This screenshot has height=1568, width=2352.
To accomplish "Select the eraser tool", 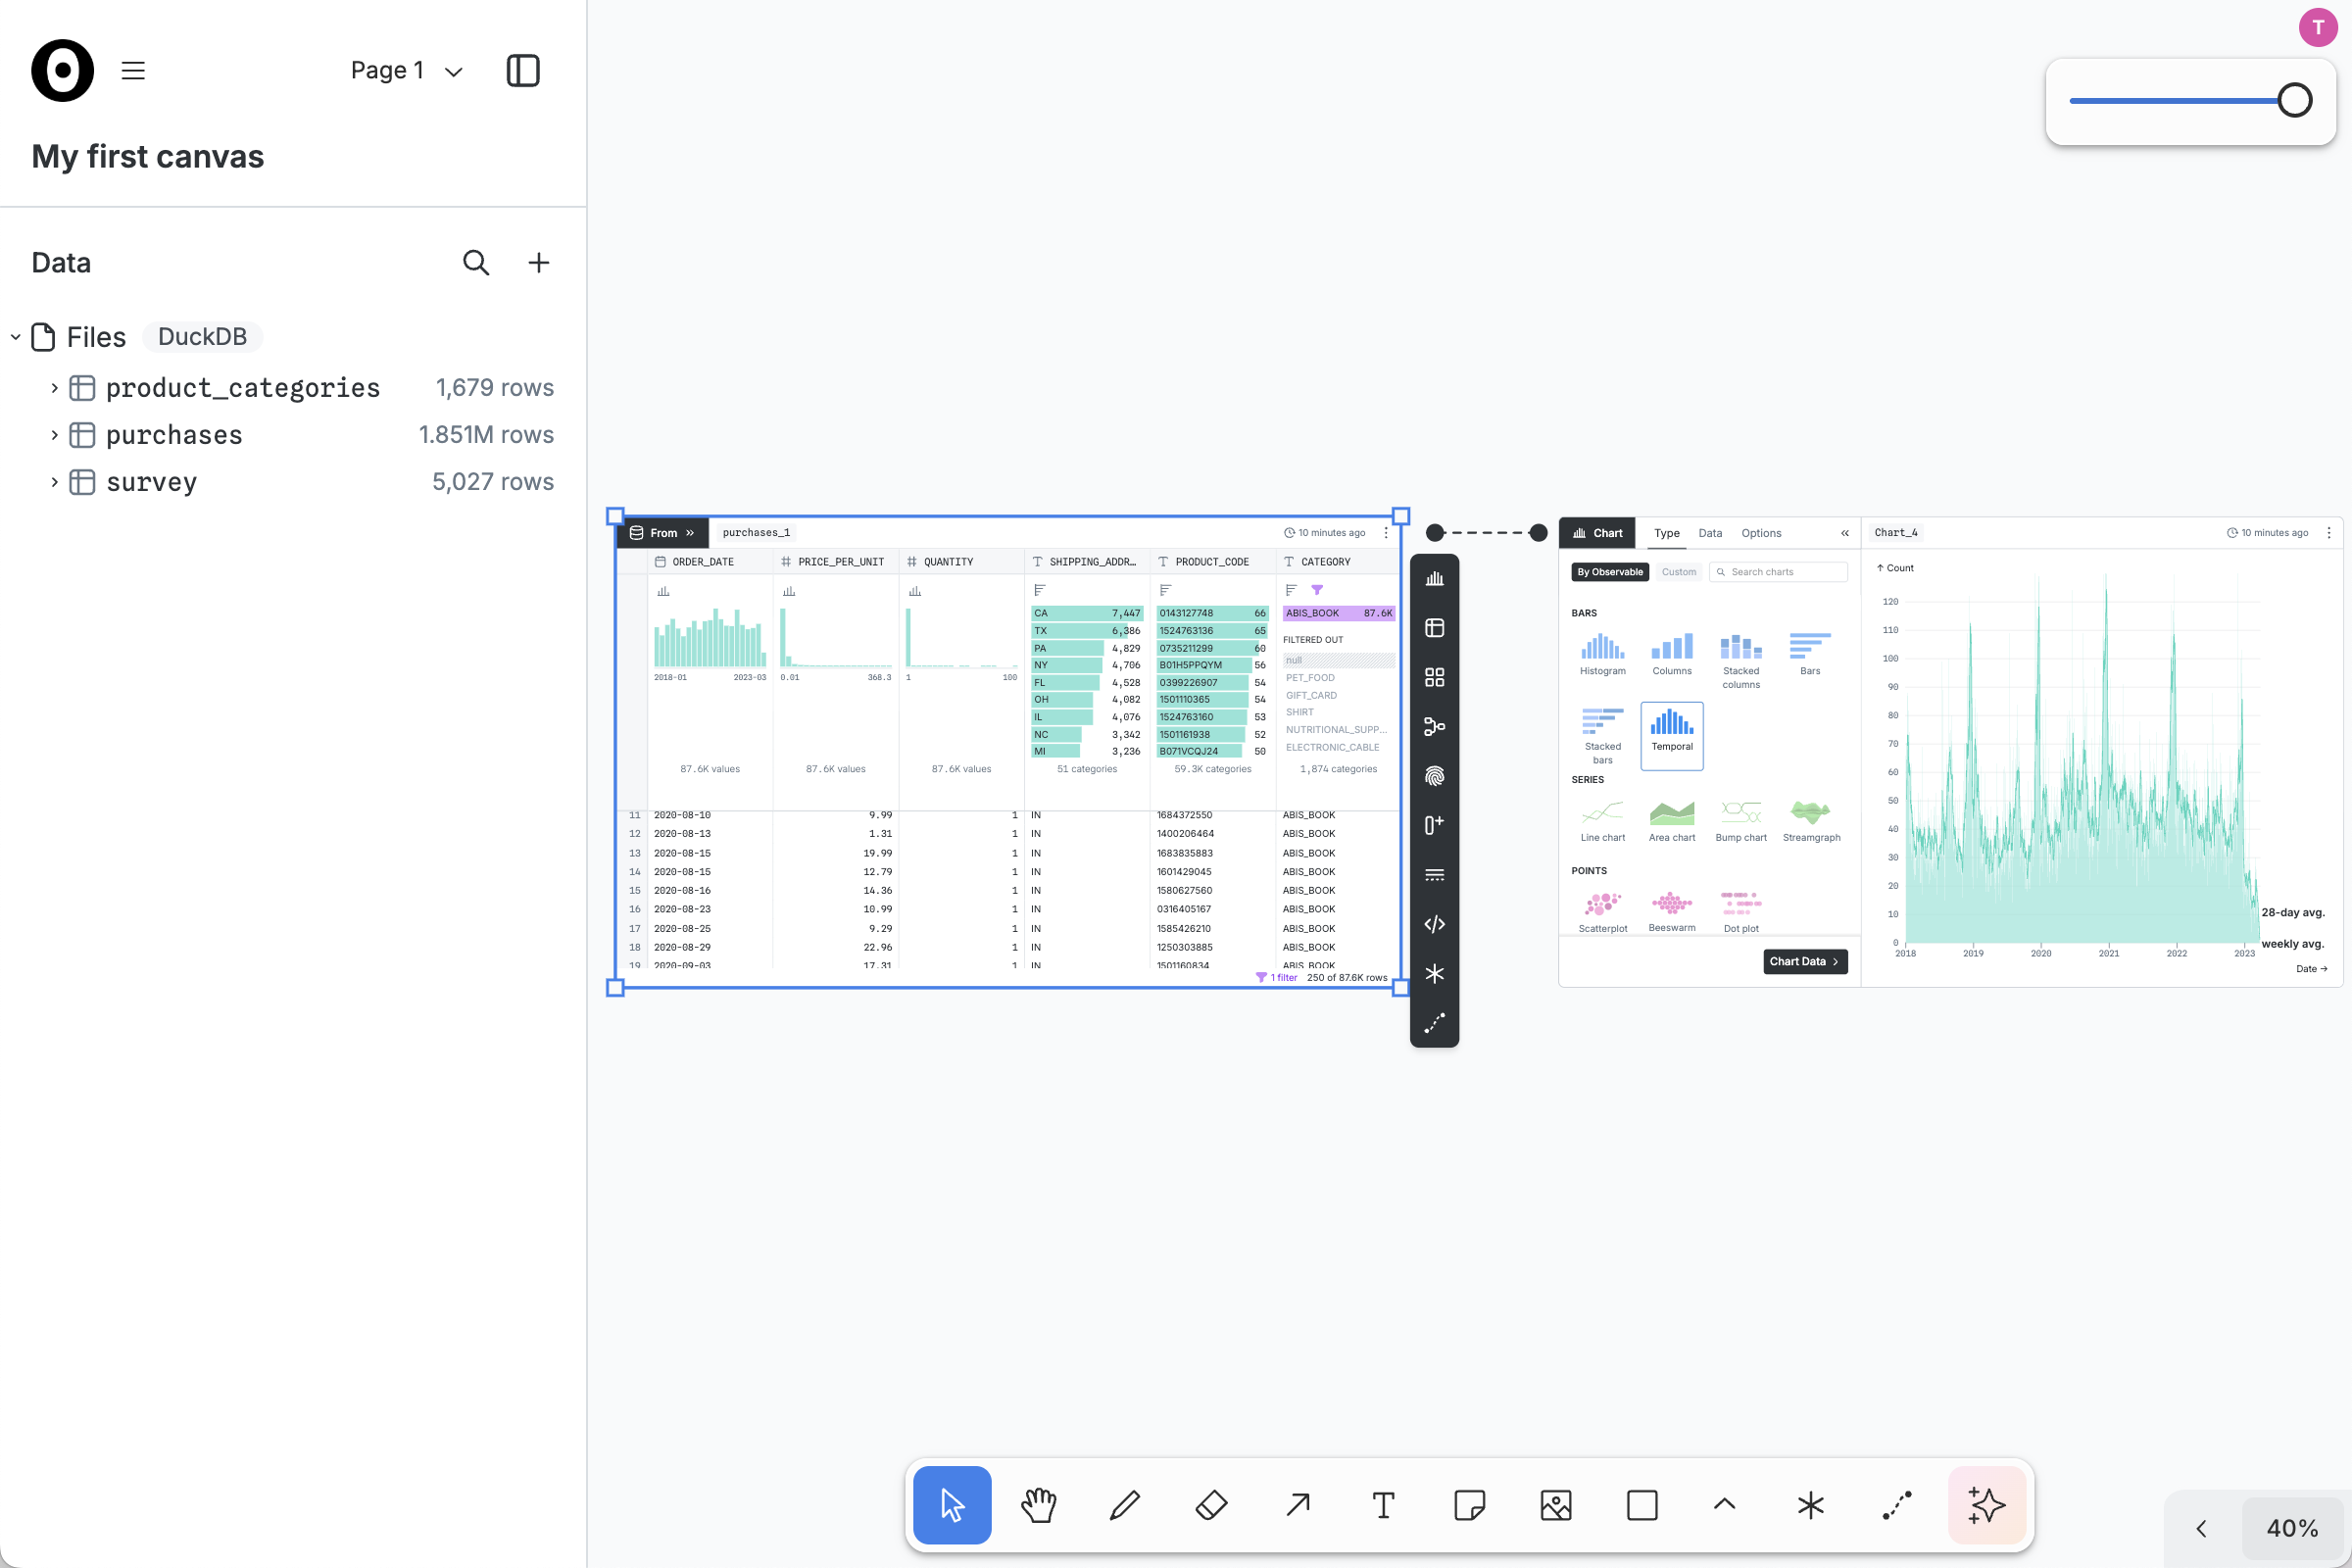I will point(1210,1504).
